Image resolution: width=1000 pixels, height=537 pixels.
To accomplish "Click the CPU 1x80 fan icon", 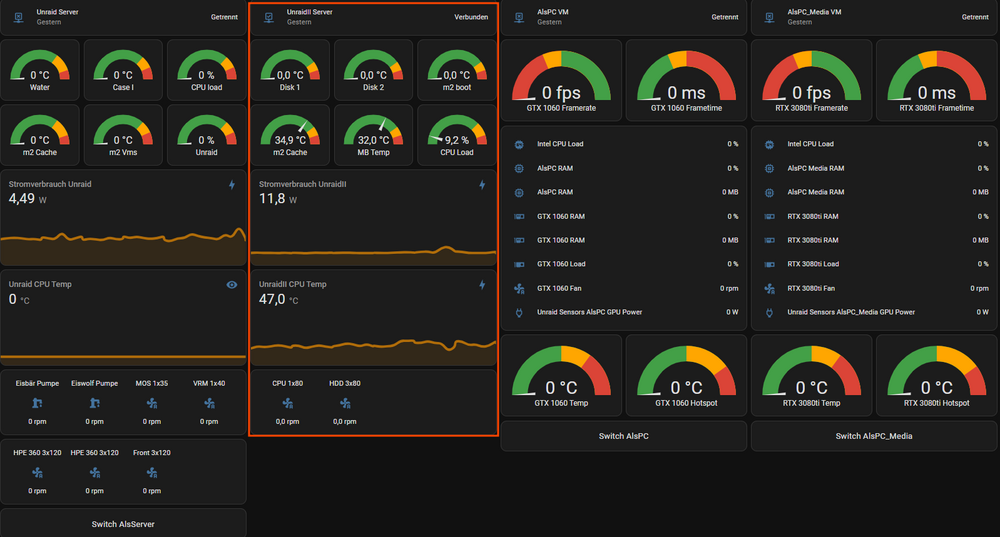I will coord(288,403).
